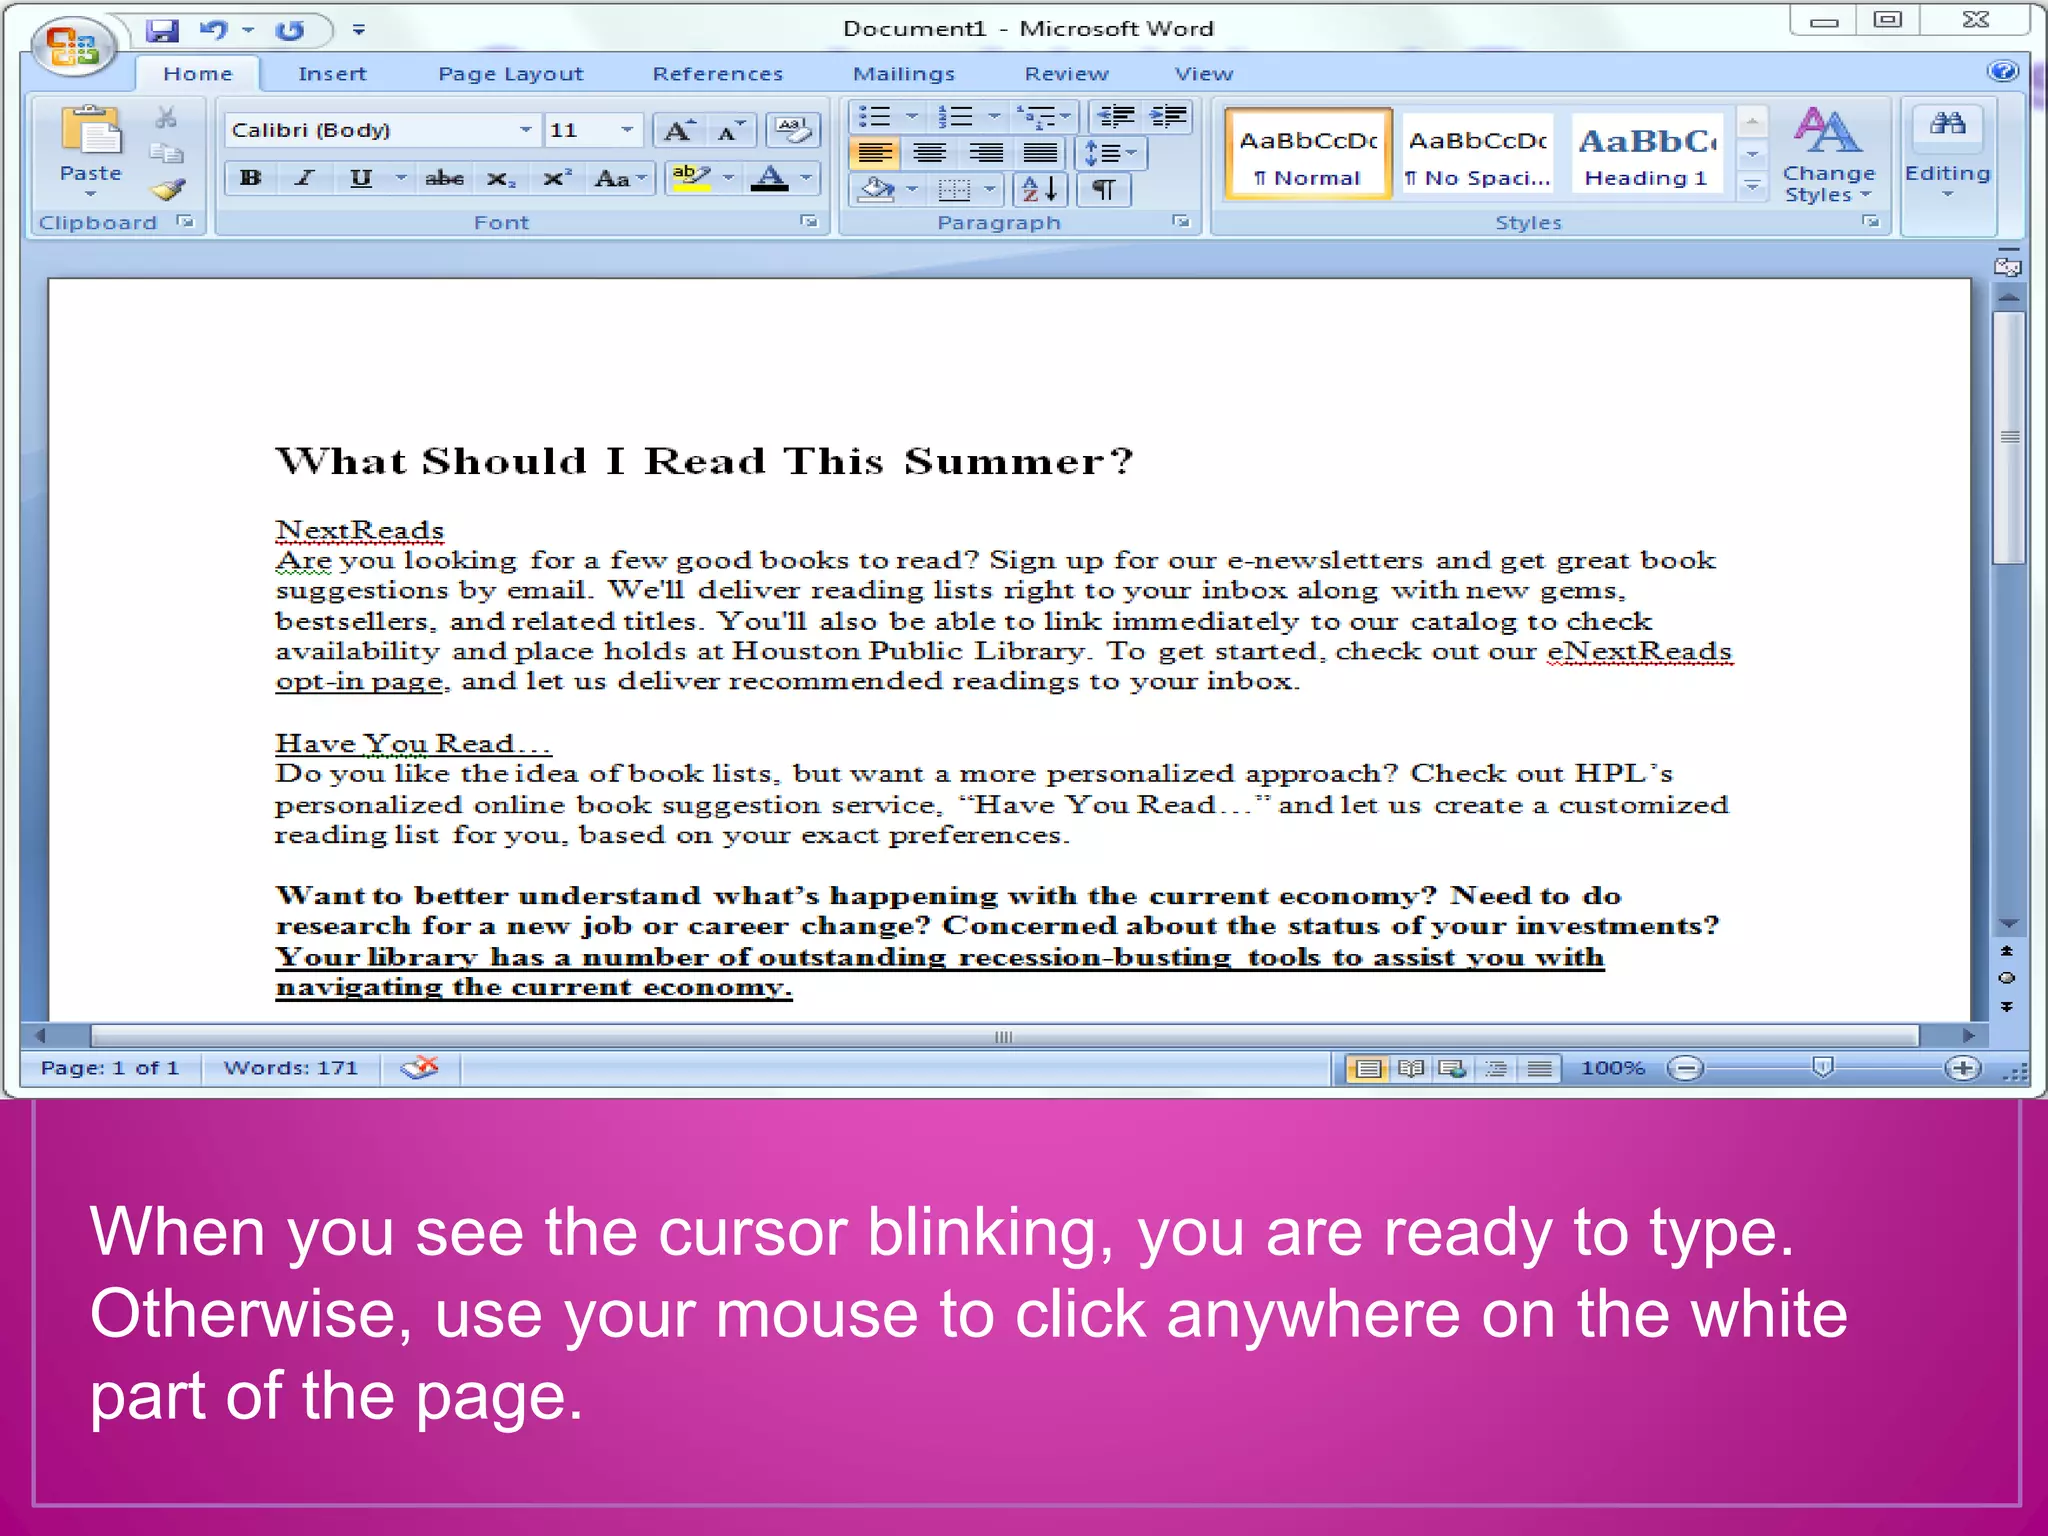Grow font size with the larger A
This screenshot has height=1536, width=2048.
point(679,130)
